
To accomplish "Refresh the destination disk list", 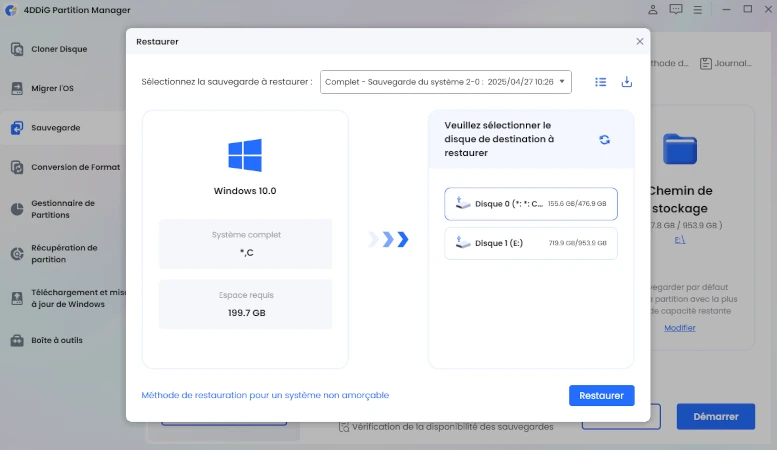I will 605,140.
